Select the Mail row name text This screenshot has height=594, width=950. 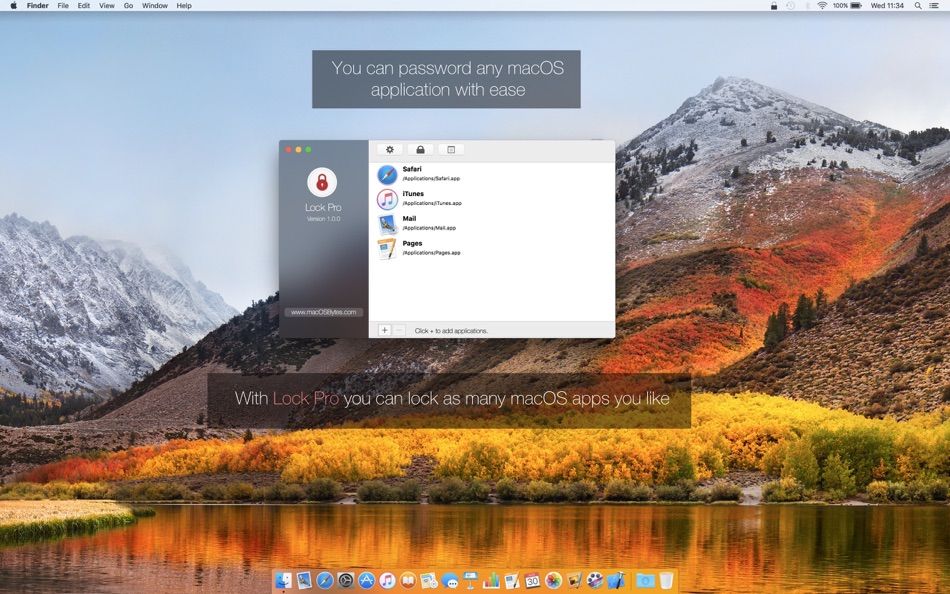click(410, 219)
